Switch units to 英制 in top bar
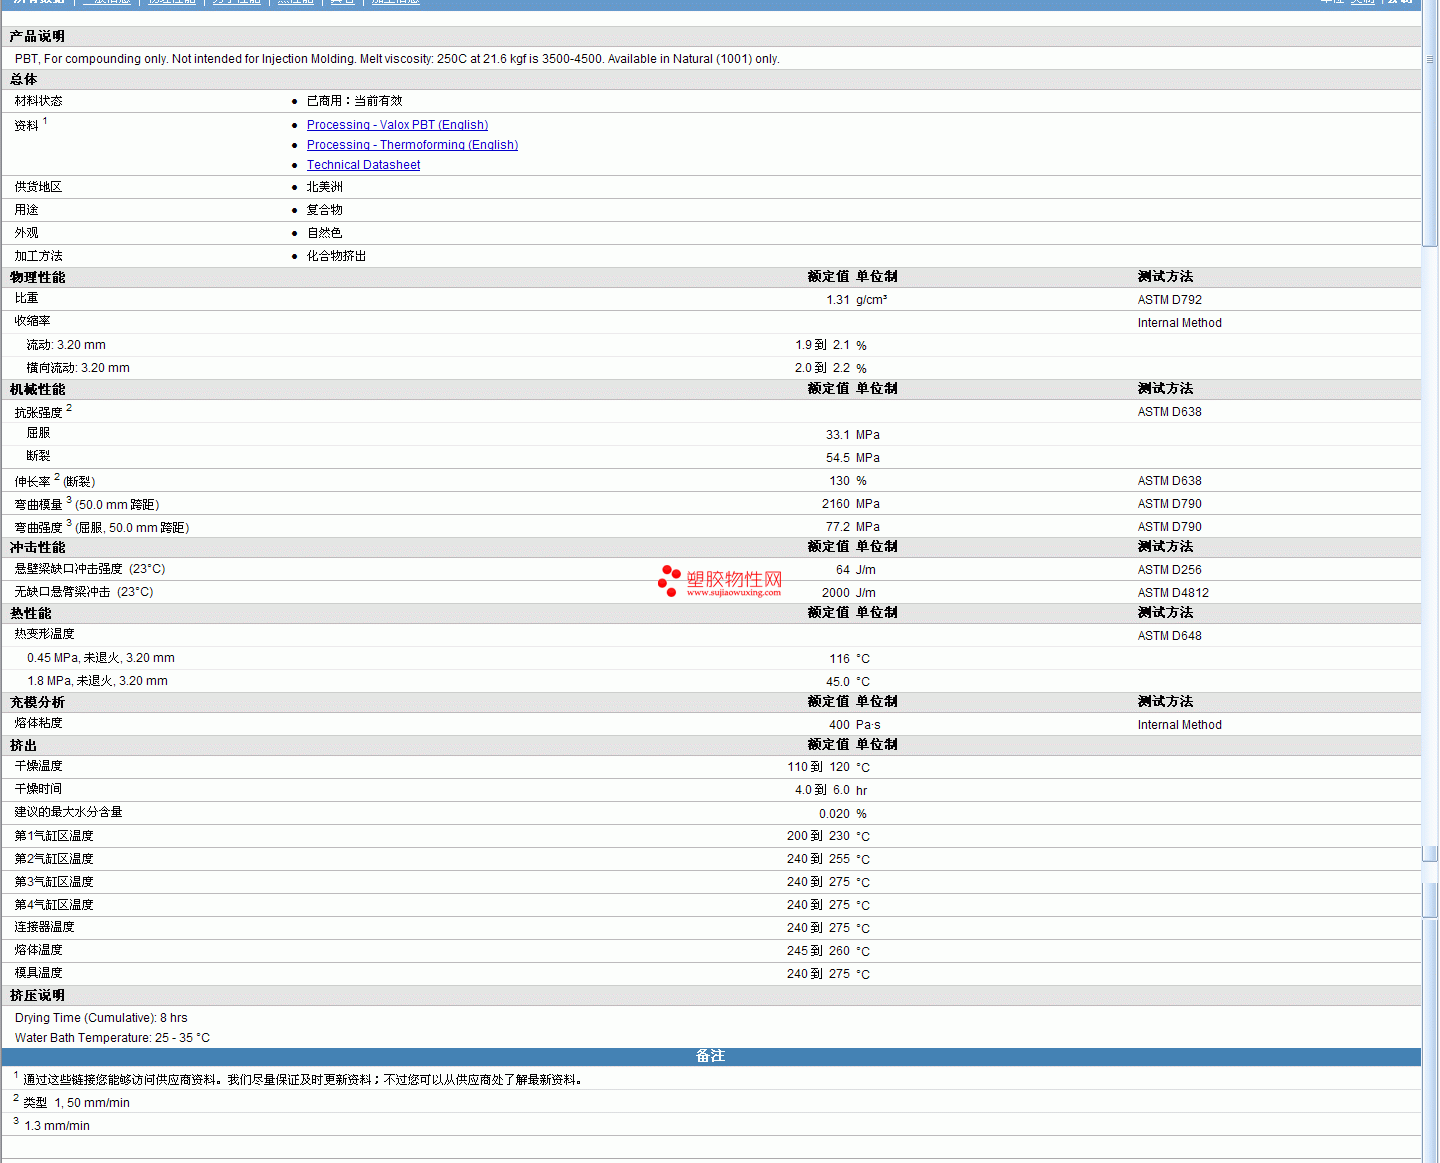This screenshot has width=1440, height=1163. 1363,2
